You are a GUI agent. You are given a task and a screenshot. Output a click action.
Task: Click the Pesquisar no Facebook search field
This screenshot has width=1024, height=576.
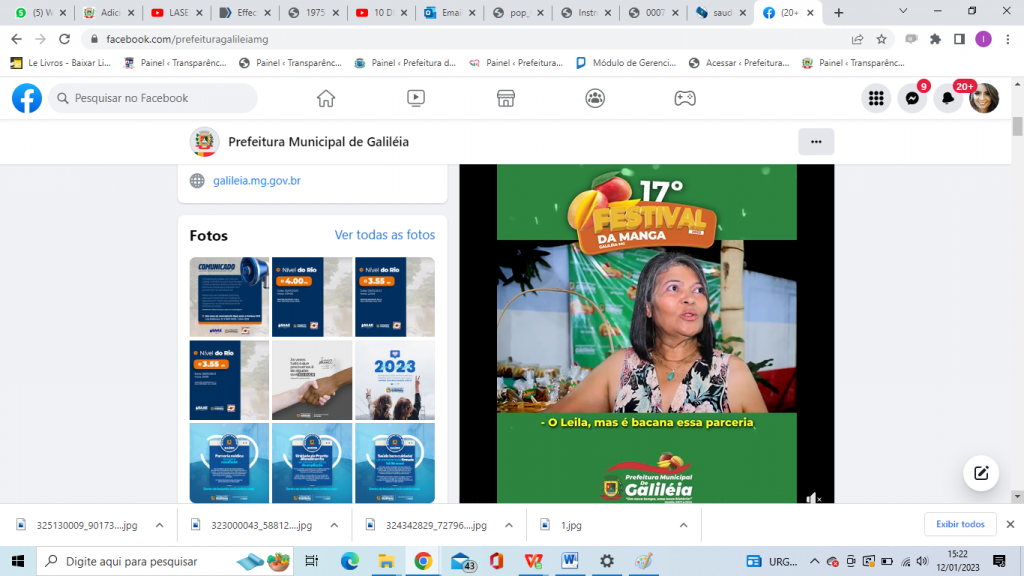(153, 98)
